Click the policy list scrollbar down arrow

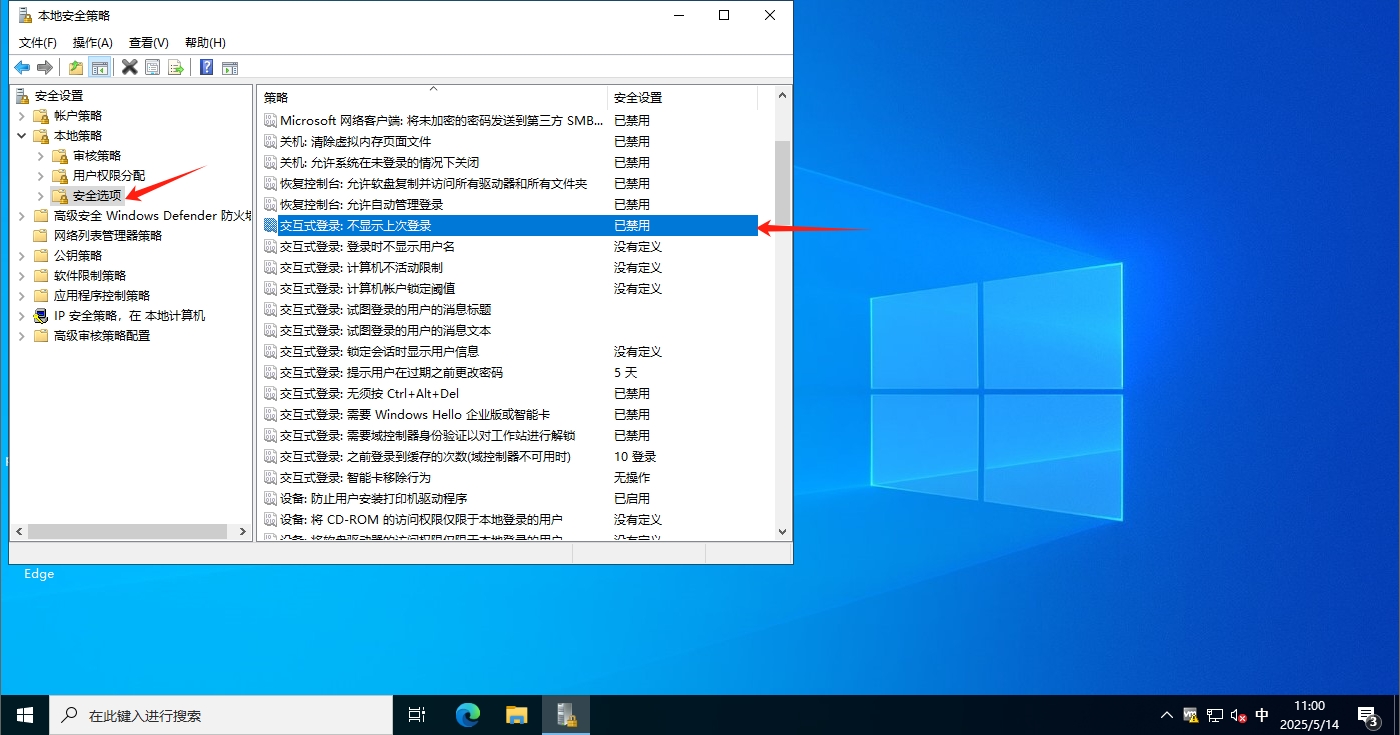(x=783, y=532)
